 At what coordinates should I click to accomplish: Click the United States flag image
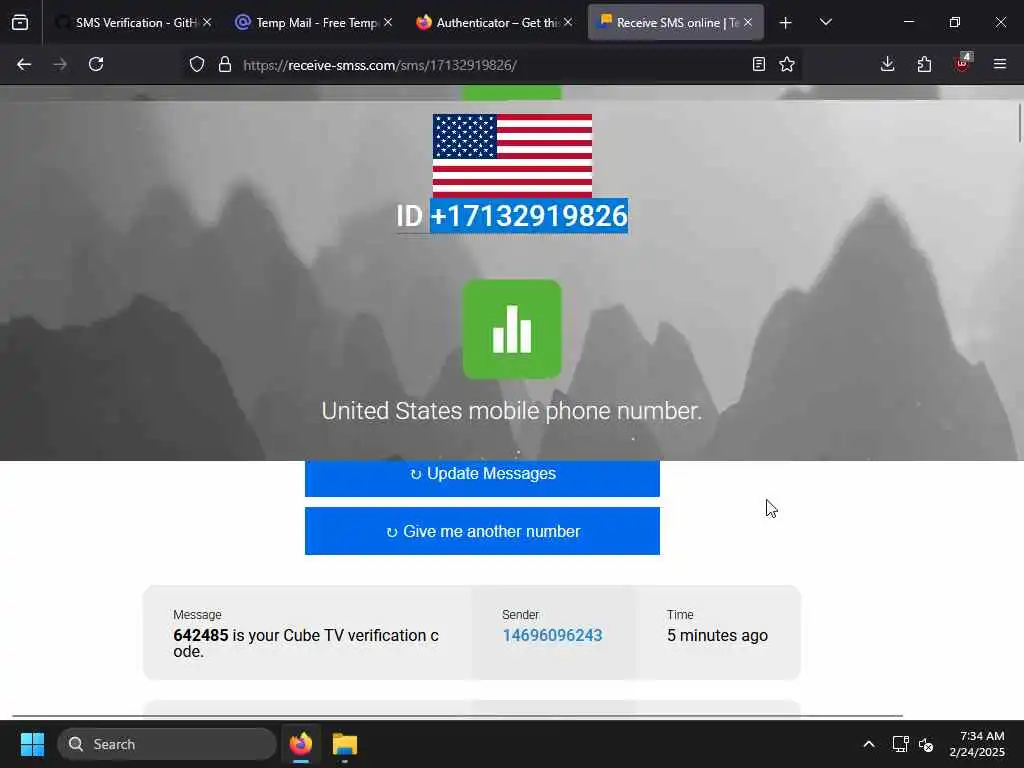click(513, 155)
